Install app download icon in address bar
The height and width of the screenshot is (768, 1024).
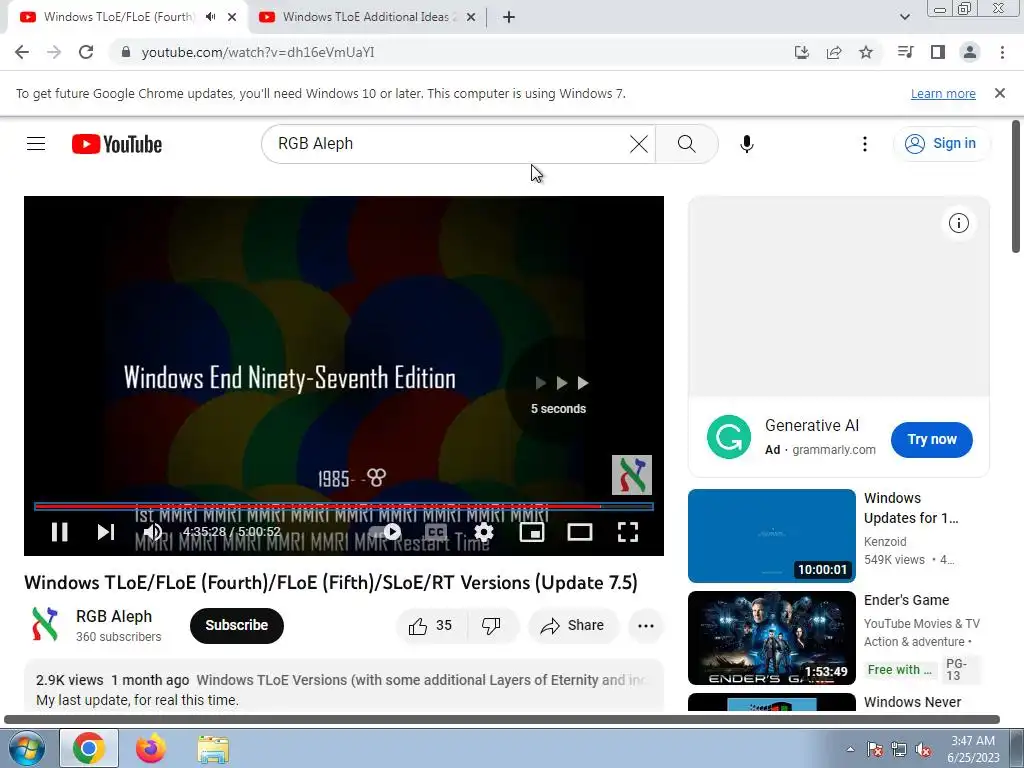click(x=801, y=52)
